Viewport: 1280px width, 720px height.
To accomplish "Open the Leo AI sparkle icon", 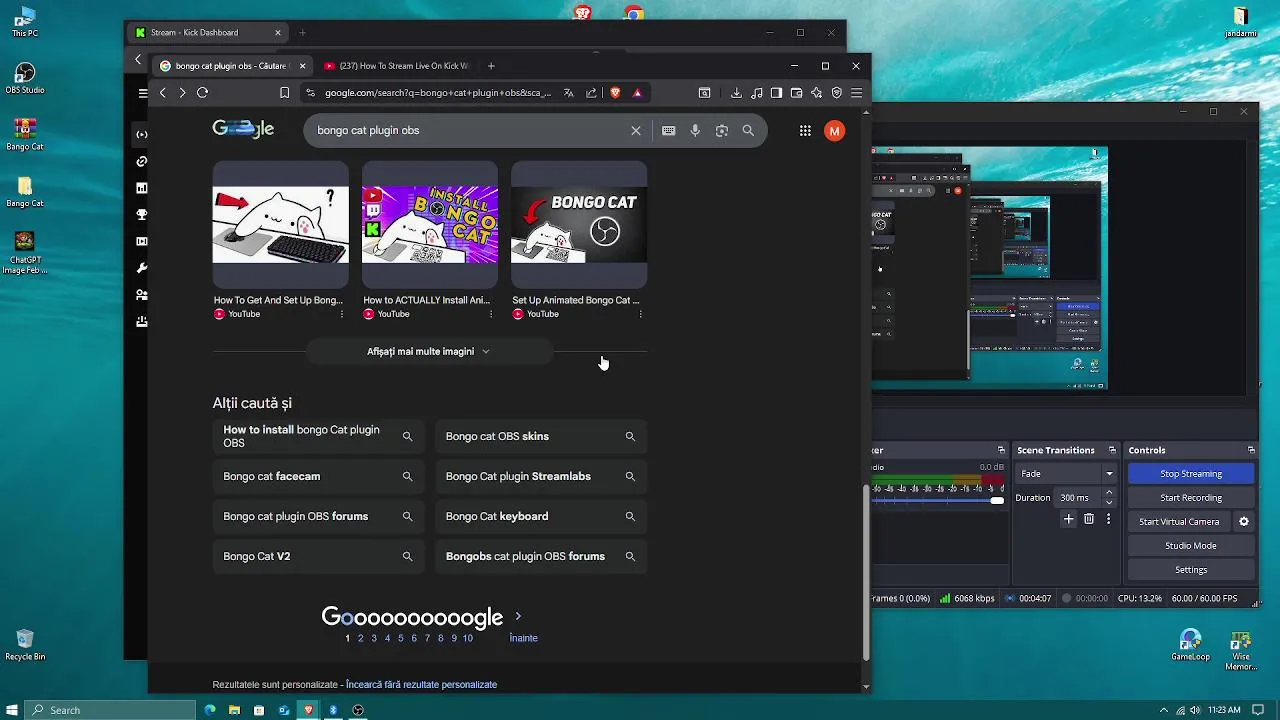I will 816,93.
